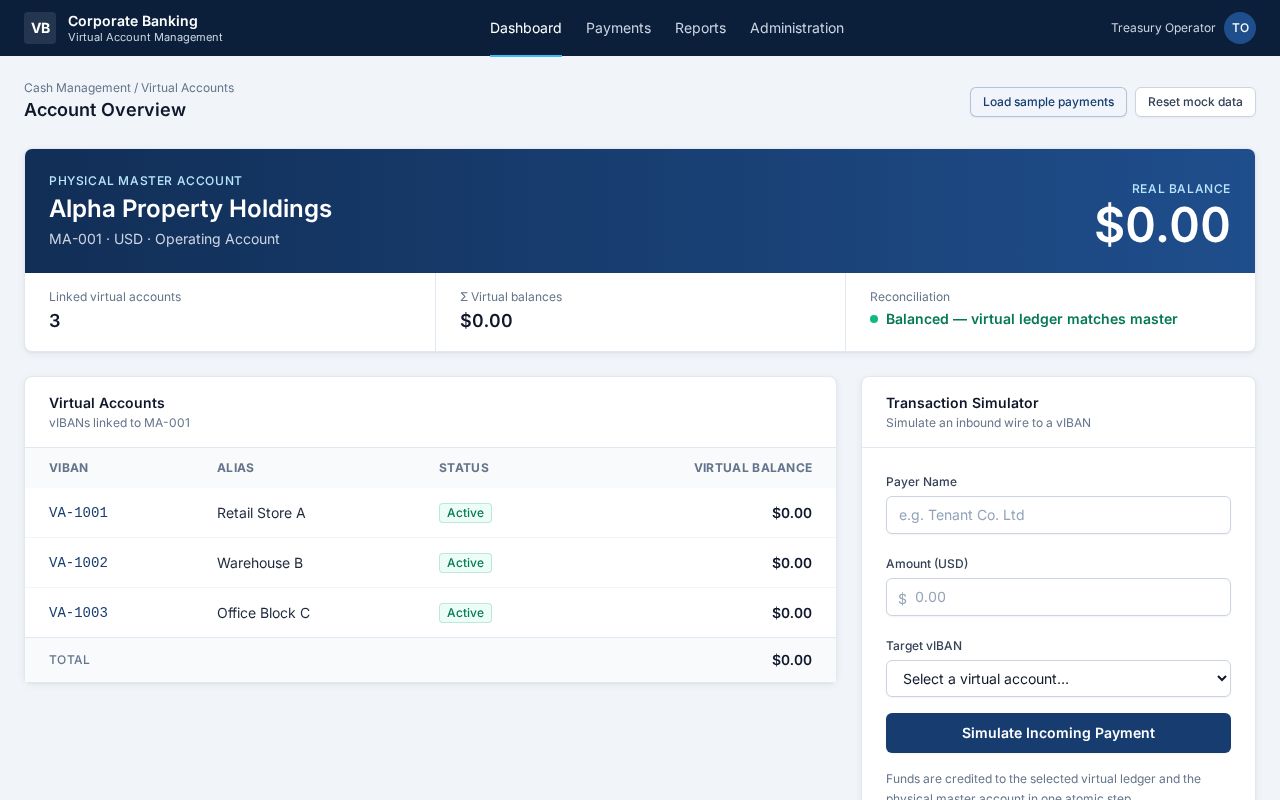Click the Cash Management / Virtual Accounts breadcrumb

click(129, 88)
